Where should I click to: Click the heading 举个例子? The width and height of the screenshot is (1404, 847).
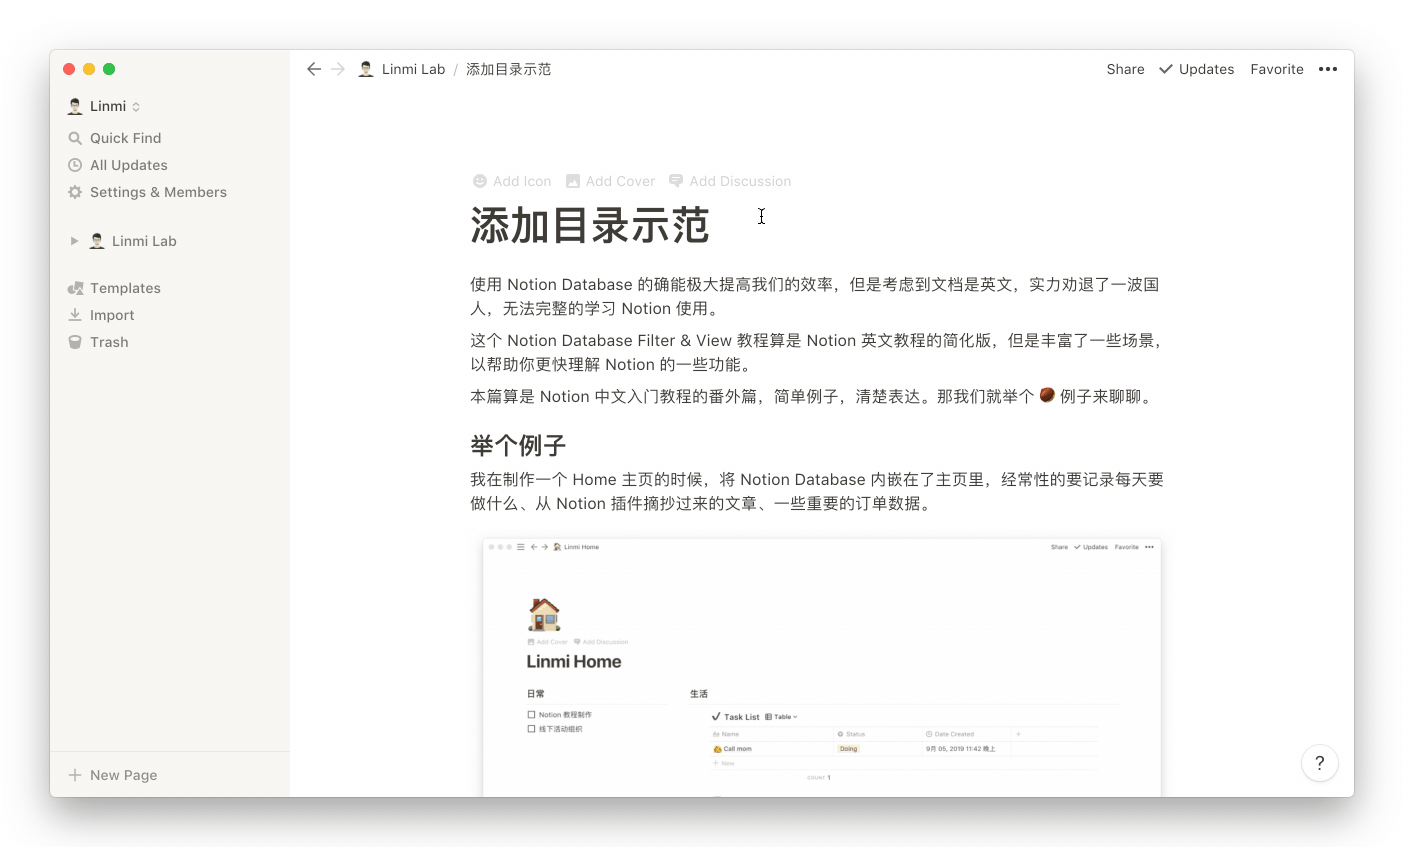click(518, 445)
